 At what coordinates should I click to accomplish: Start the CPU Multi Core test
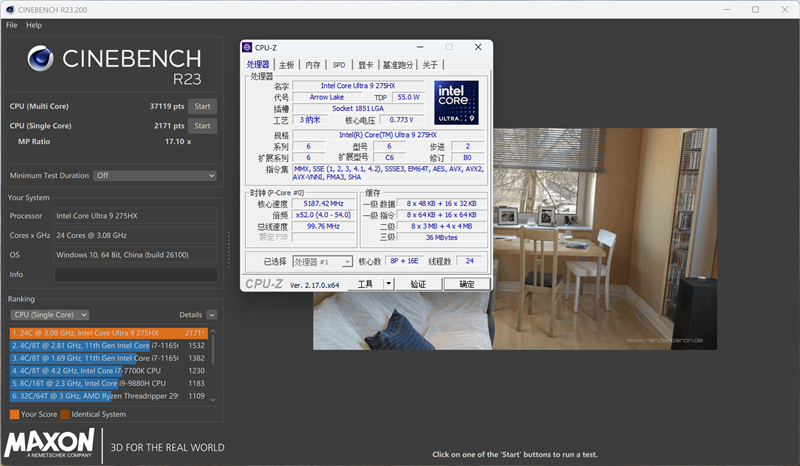coord(202,107)
